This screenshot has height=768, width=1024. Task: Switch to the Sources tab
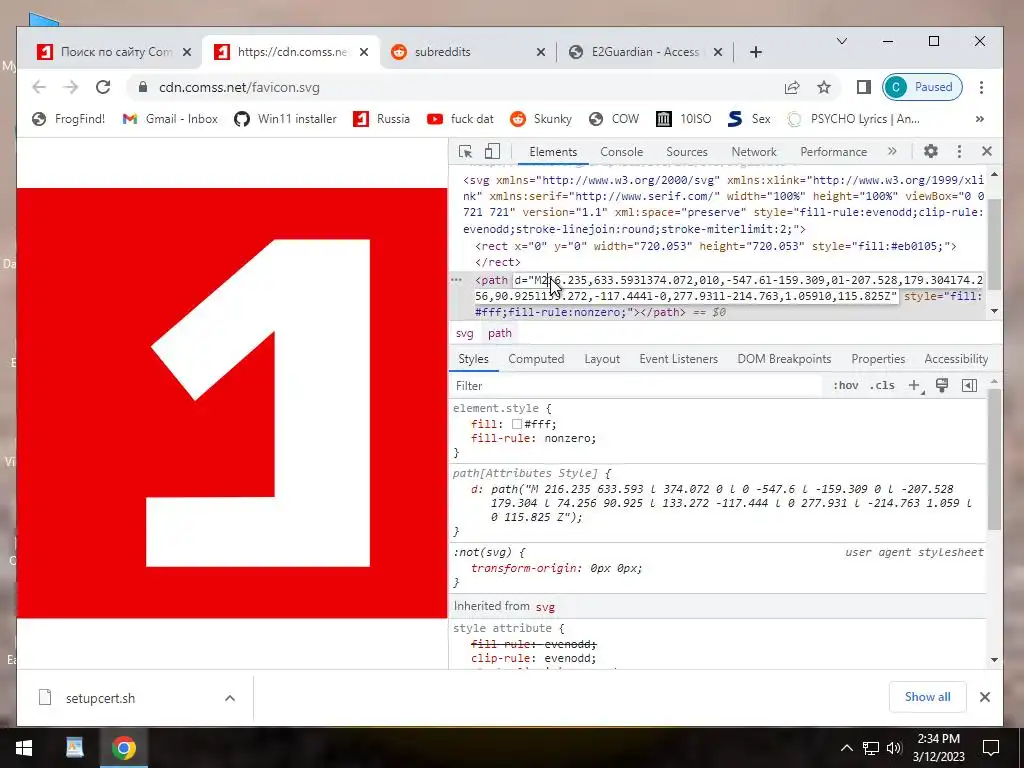coord(686,152)
